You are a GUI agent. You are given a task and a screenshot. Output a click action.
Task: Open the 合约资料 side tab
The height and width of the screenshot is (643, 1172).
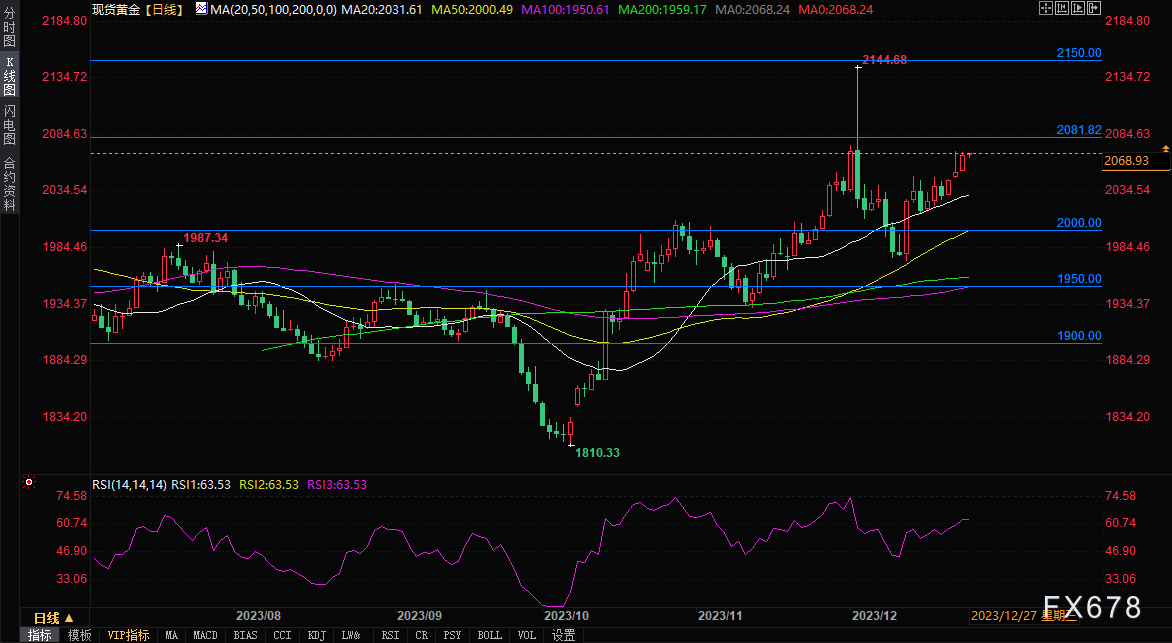[9, 184]
